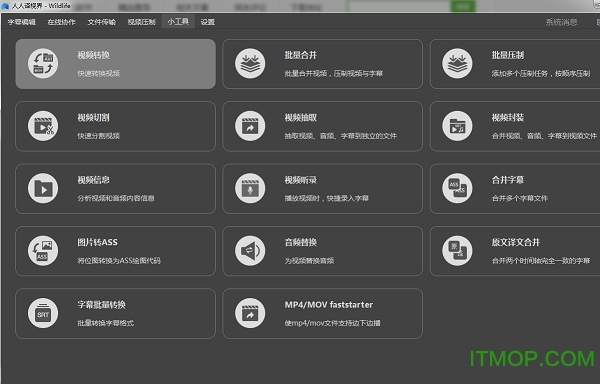
Task: Click the 批量合并视频，压制视频与字幕 description
Action: tap(334, 73)
